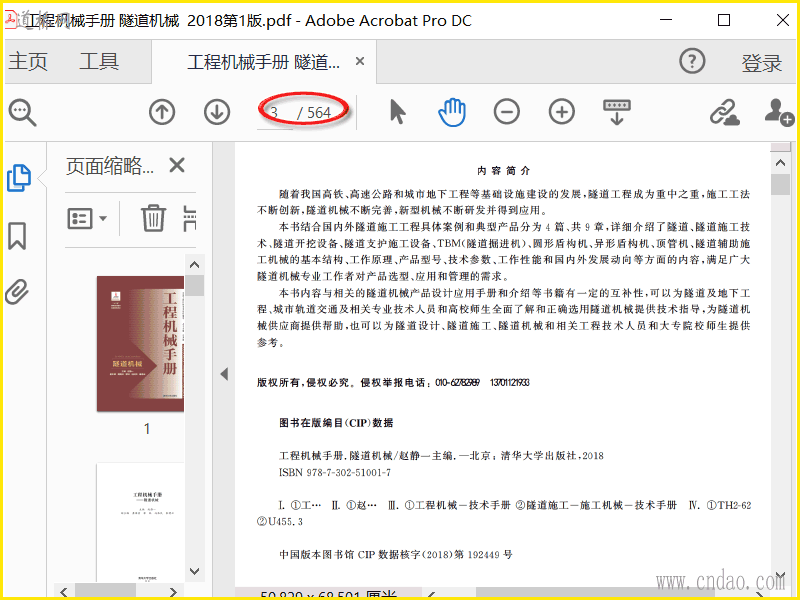Open the bookmarks panel icon

tap(17, 236)
